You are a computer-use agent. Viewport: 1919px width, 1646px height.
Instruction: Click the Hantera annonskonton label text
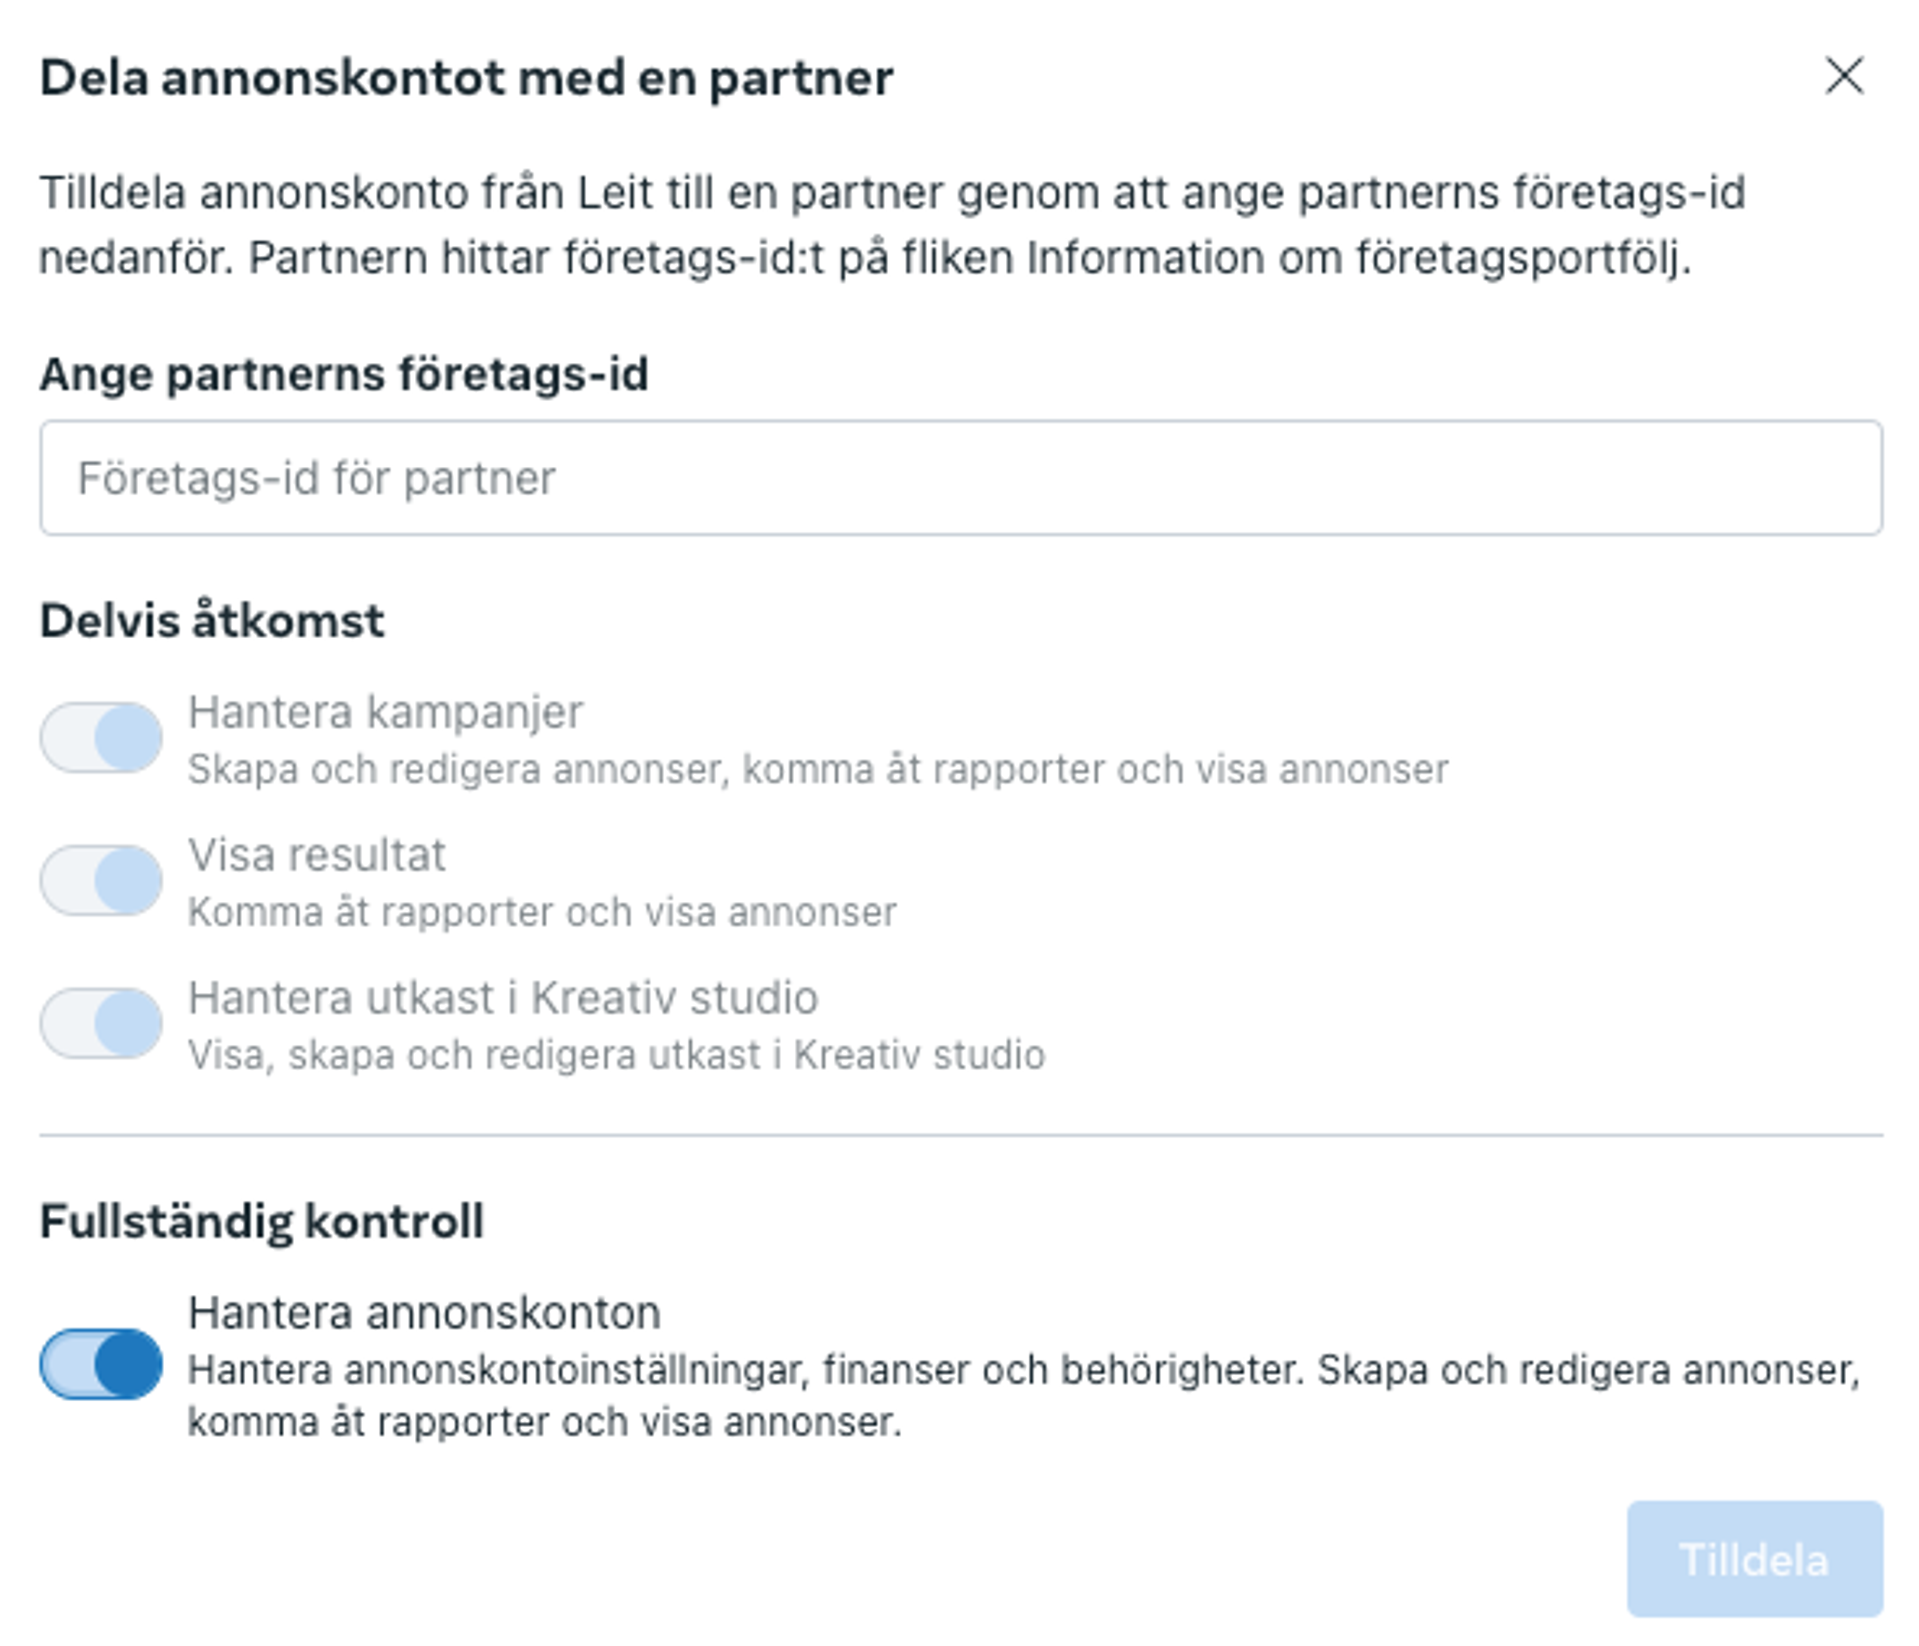click(424, 1313)
